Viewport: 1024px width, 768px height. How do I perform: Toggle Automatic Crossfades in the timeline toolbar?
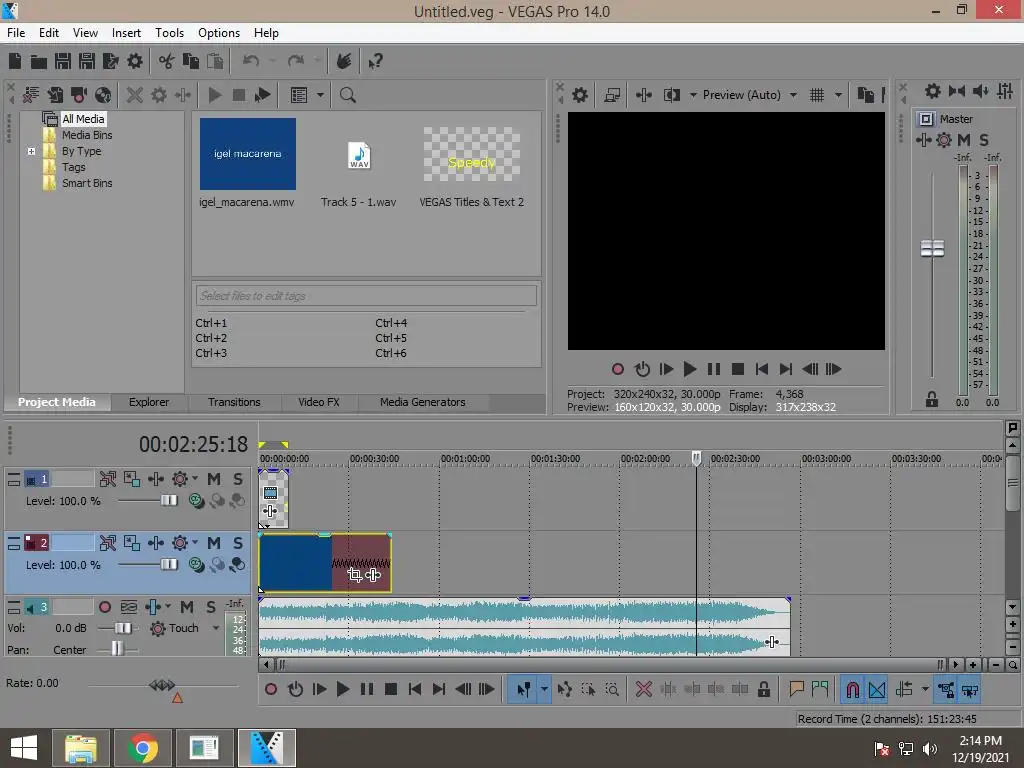[x=877, y=690]
